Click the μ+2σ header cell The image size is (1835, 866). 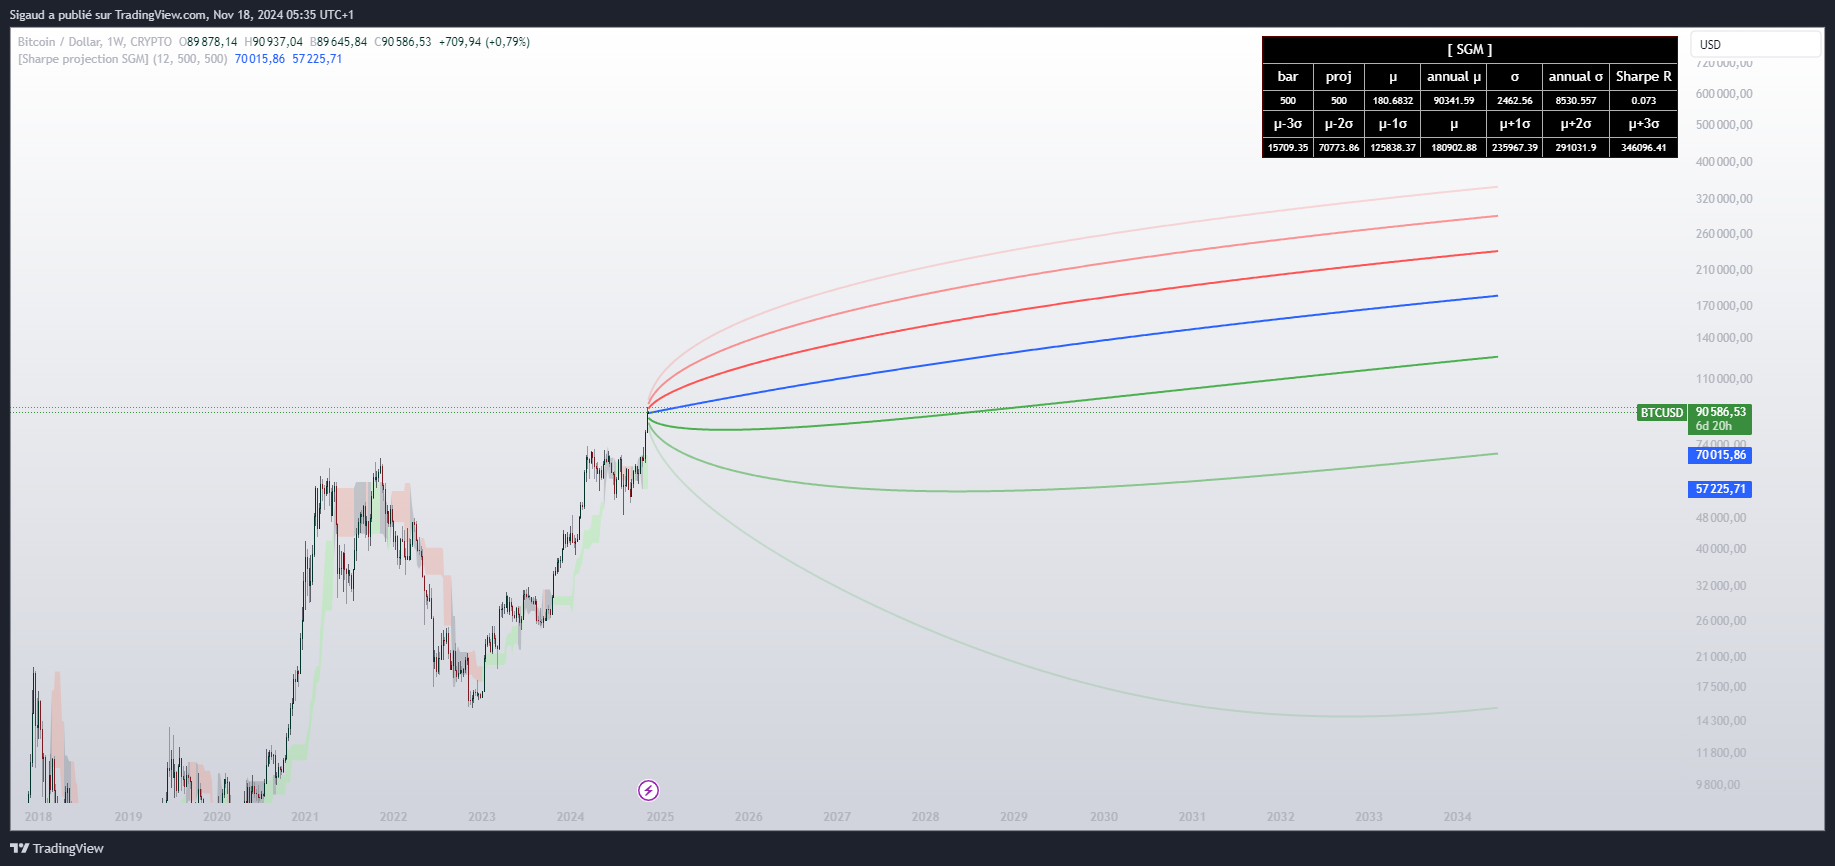1576,124
